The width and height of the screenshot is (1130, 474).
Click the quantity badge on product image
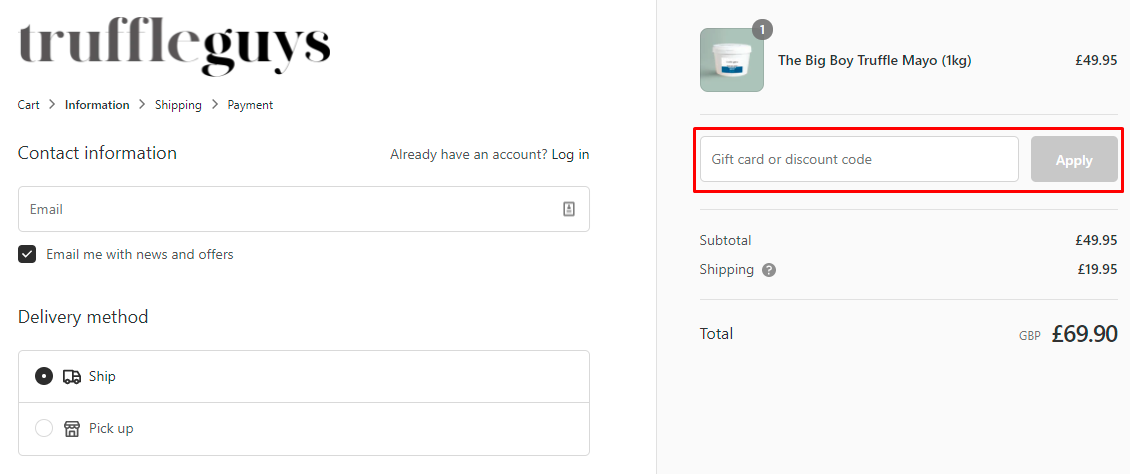click(x=762, y=30)
